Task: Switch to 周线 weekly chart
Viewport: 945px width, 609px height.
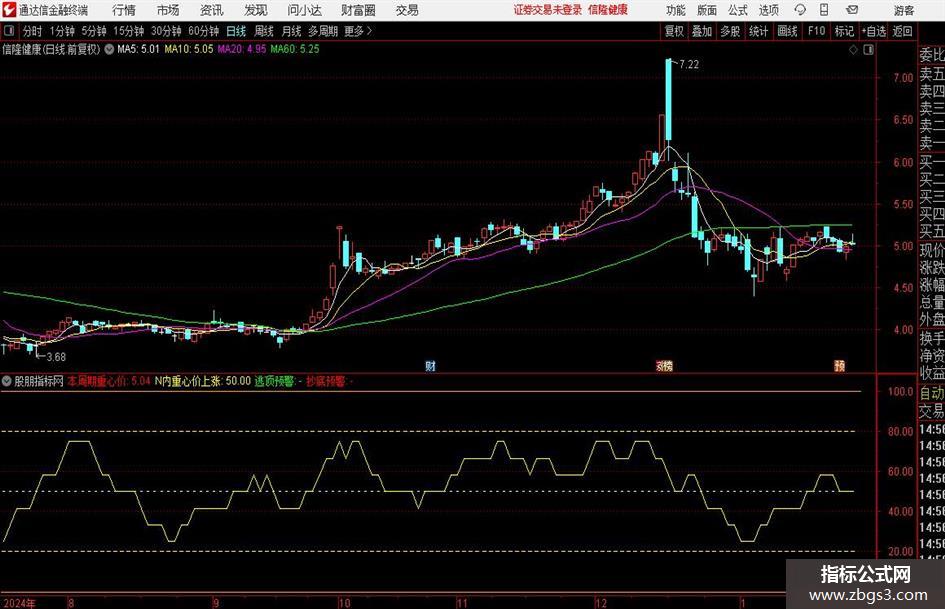Action: pos(263,31)
